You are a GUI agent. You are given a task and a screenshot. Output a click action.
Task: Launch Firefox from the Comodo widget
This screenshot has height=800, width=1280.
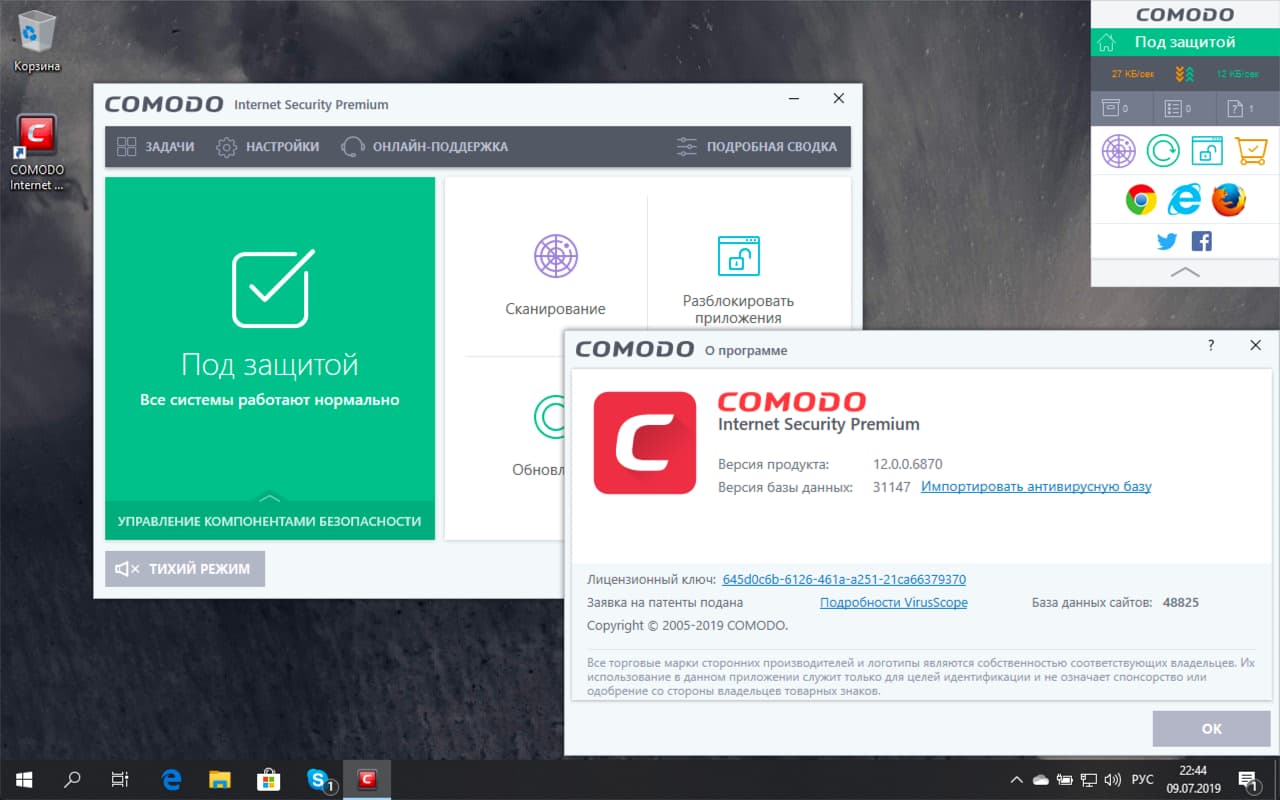point(1229,199)
